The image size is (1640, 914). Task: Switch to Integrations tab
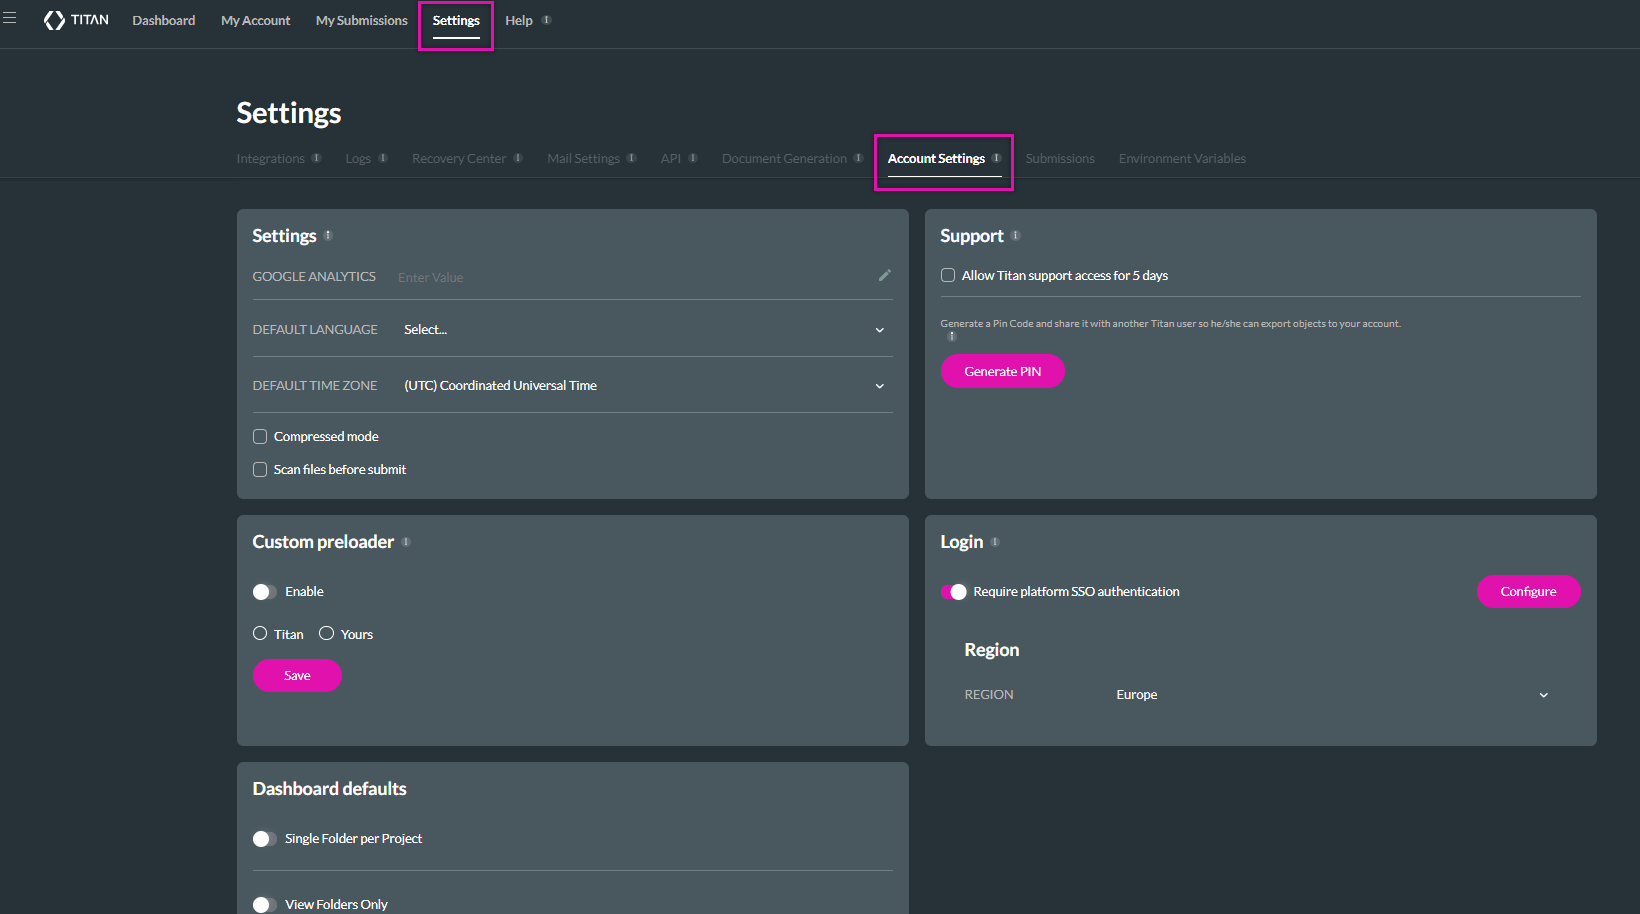pyautogui.click(x=270, y=158)
